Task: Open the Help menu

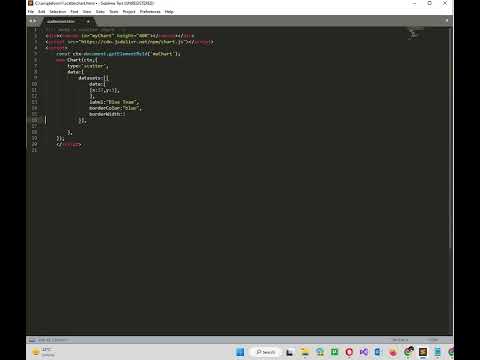Action: (x=169, y=12)
